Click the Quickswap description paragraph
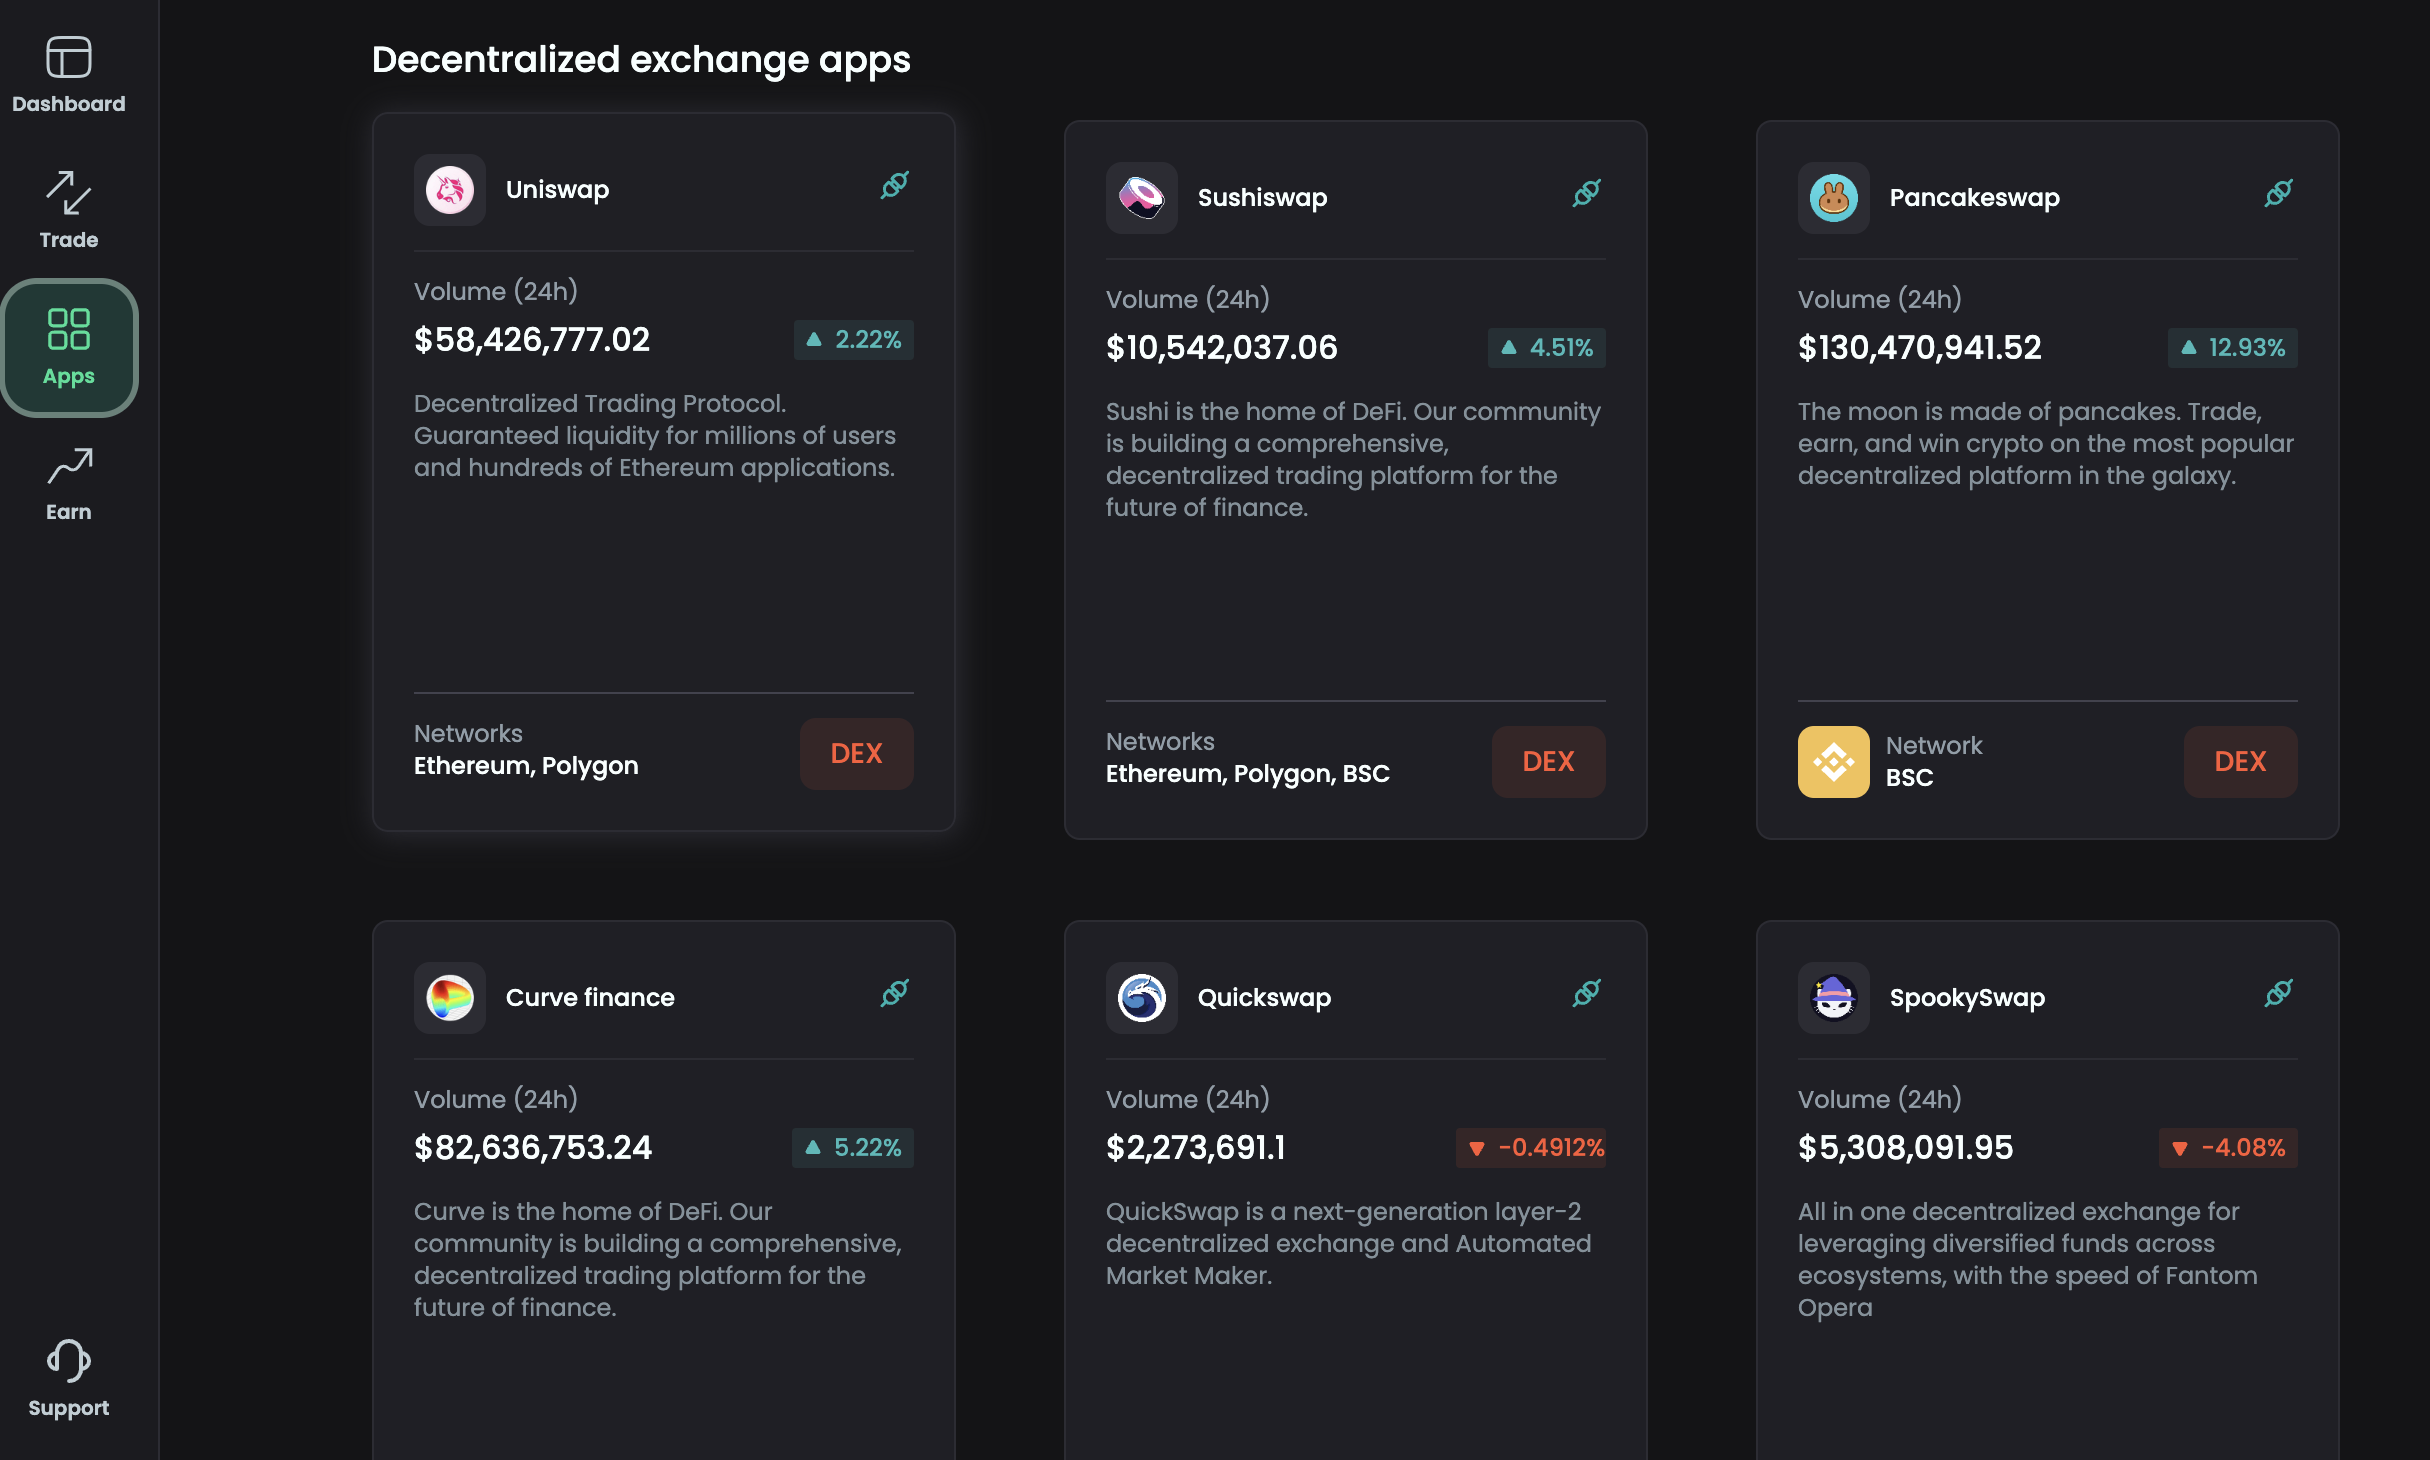 (x=1349, y=1244)
